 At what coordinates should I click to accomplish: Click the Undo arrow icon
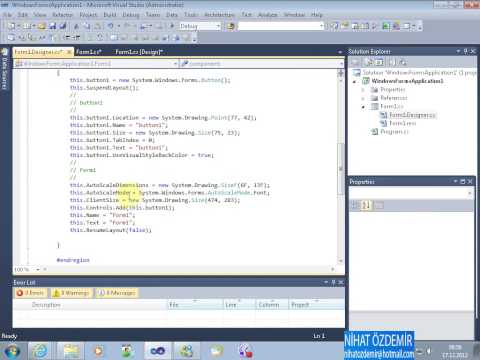coord(110,26)
